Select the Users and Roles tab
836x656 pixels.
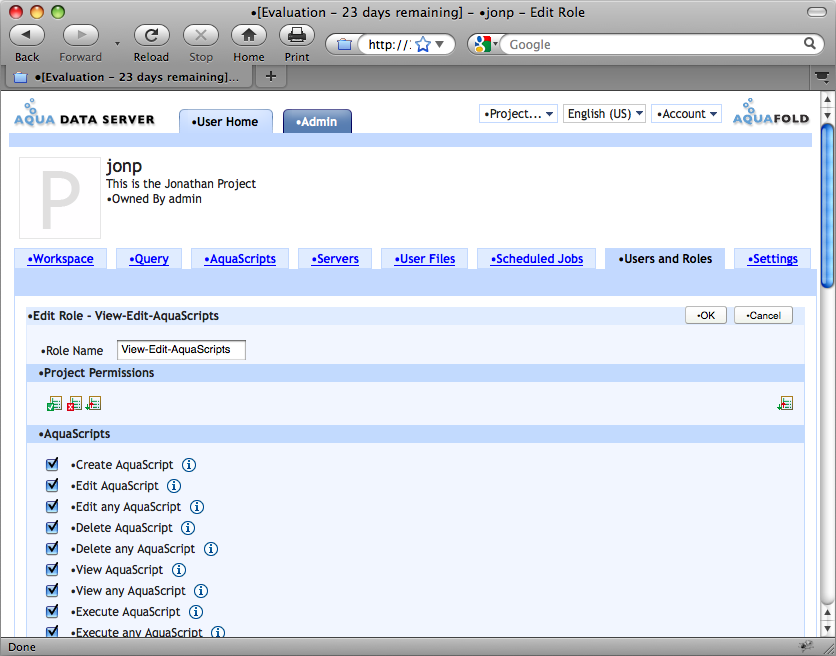click(665, 259)
